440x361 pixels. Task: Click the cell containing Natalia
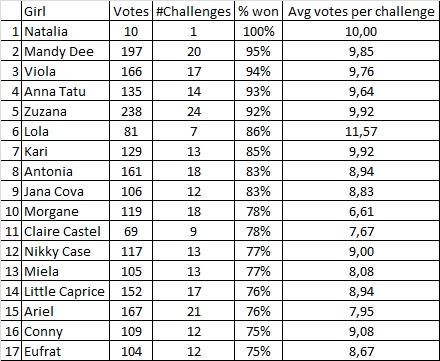tap(66, 31)
